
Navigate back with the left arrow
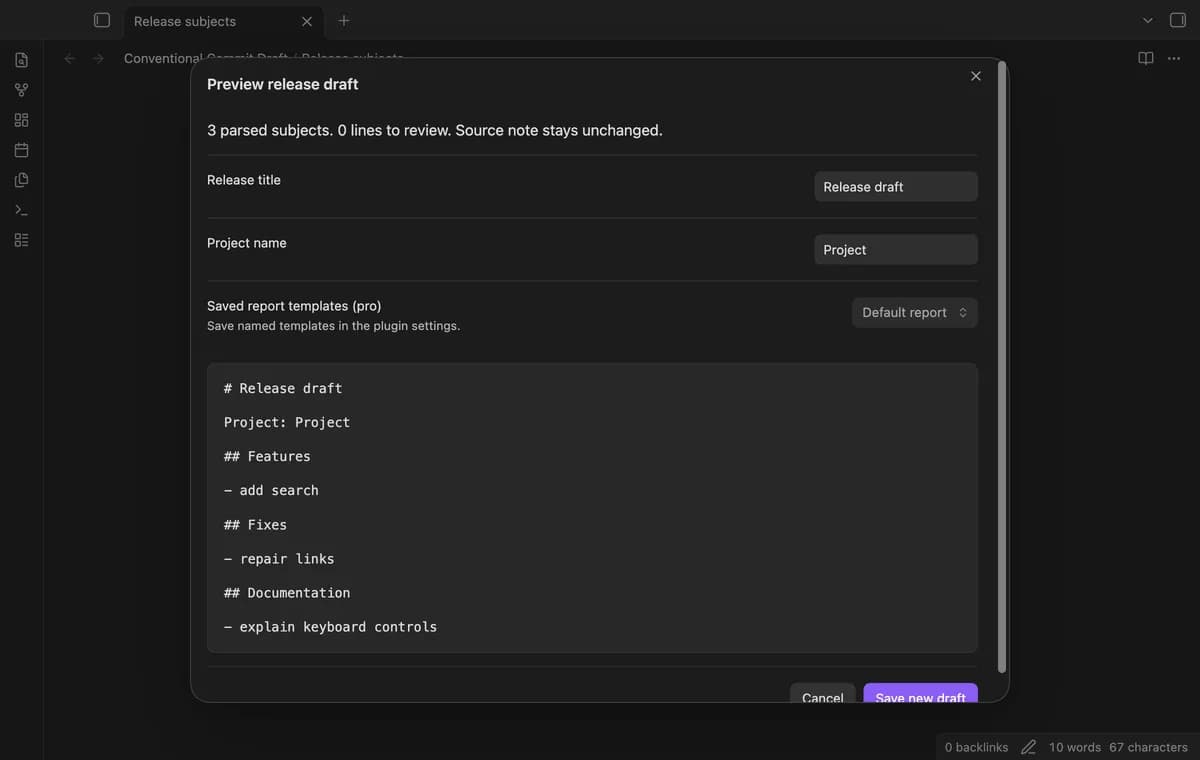pos(70,58)
